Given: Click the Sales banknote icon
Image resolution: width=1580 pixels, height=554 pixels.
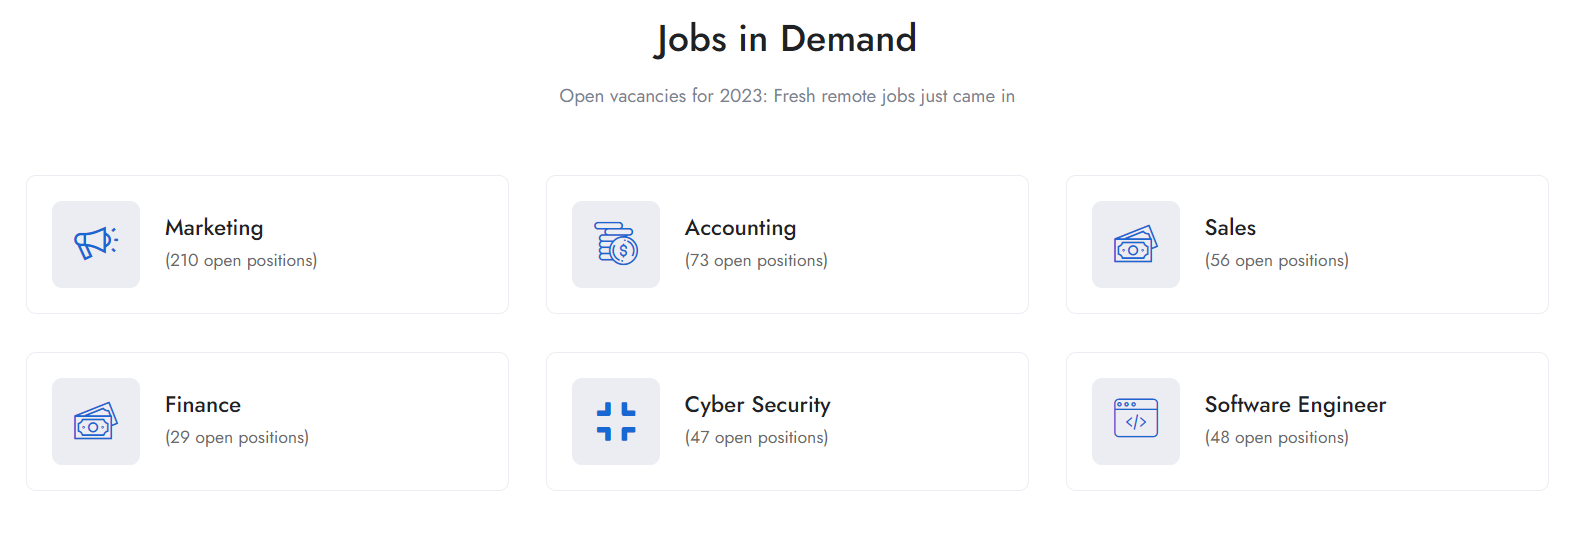Looking at the screenshot, I should point(1136,244).
